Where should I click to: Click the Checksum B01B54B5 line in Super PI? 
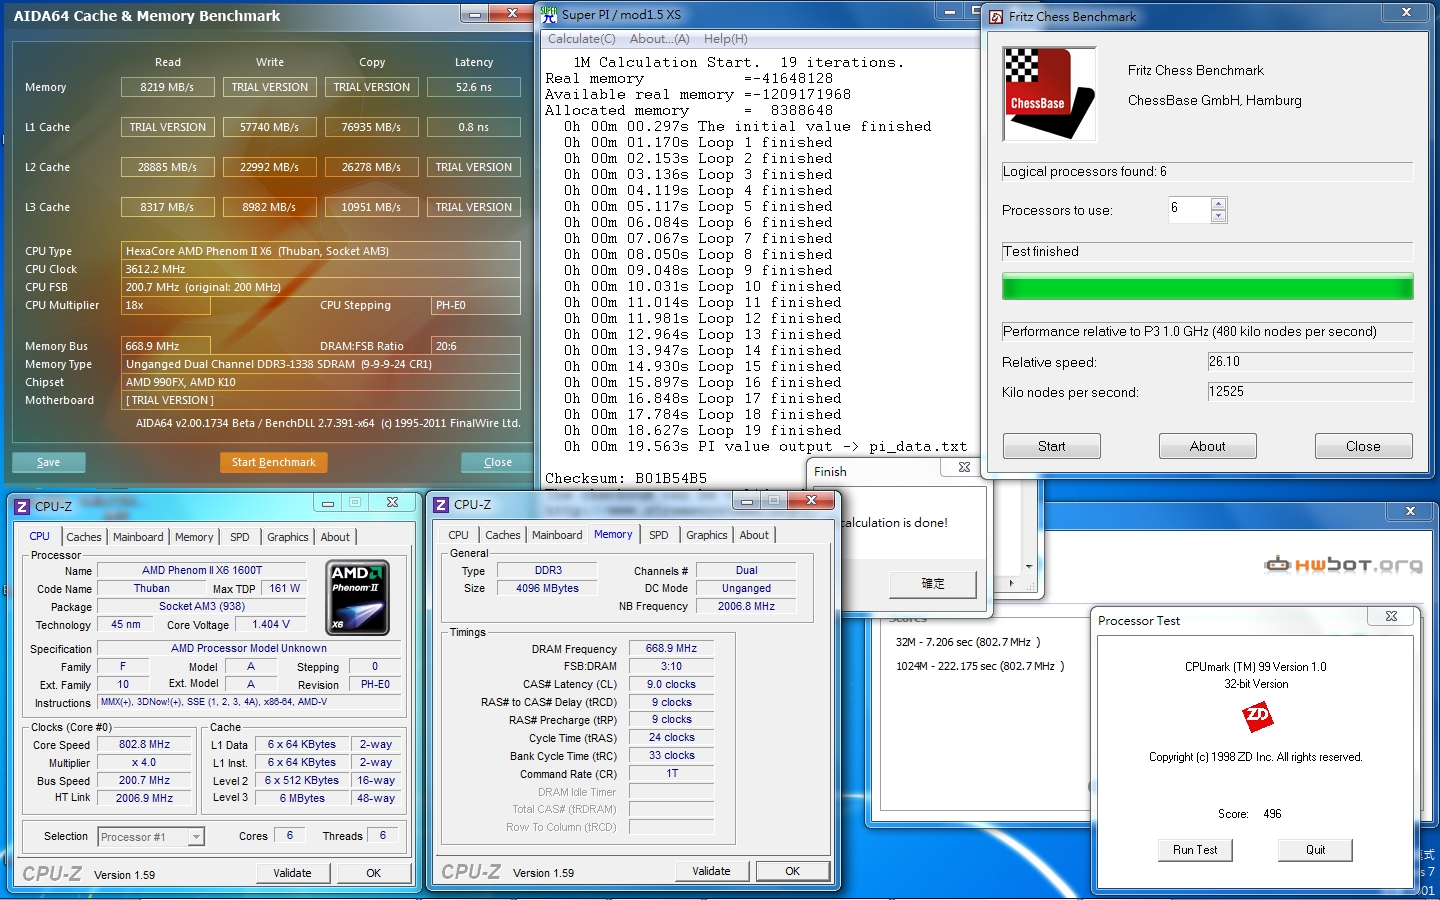pyautogui.click(x=626, y=478)
